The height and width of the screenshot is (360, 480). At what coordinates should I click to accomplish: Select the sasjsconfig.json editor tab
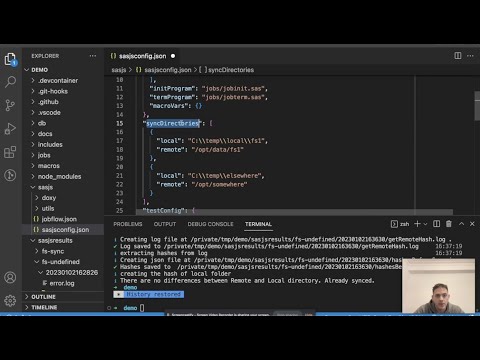[x=143, y=56]
